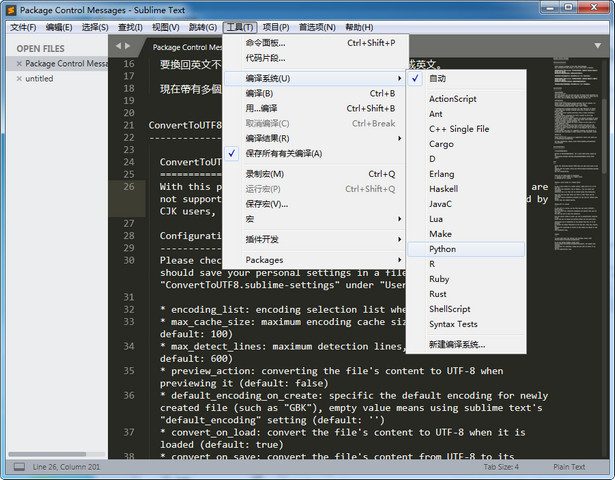Select R build system

click(466, 264)
